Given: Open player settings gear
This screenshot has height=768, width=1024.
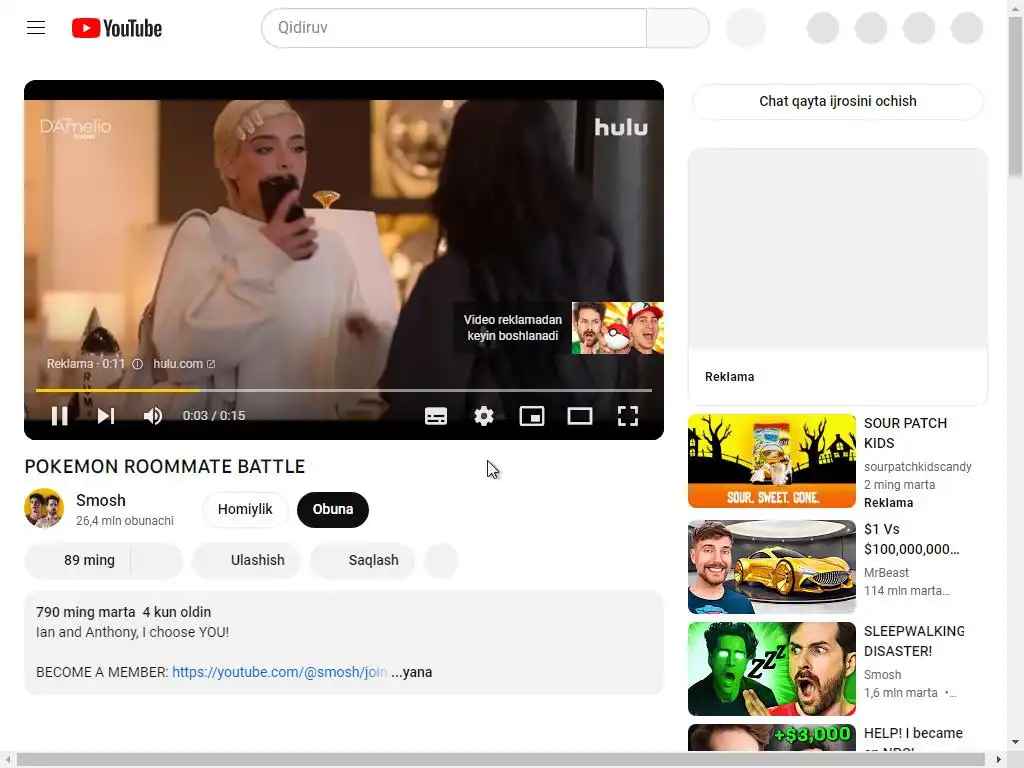Looking at the screenshot, I should (484, 416).
